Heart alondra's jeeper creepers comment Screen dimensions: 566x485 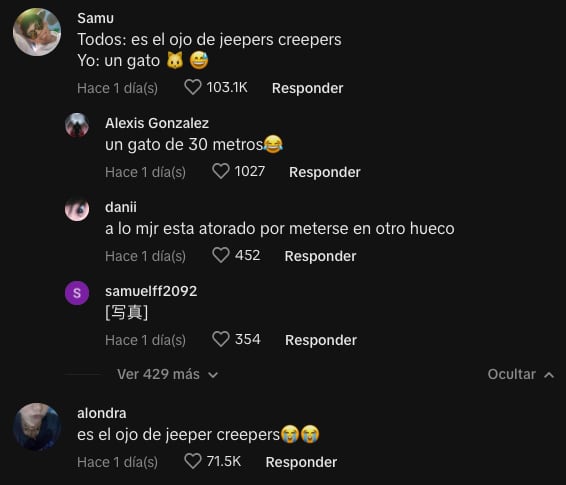click(193, 461)
